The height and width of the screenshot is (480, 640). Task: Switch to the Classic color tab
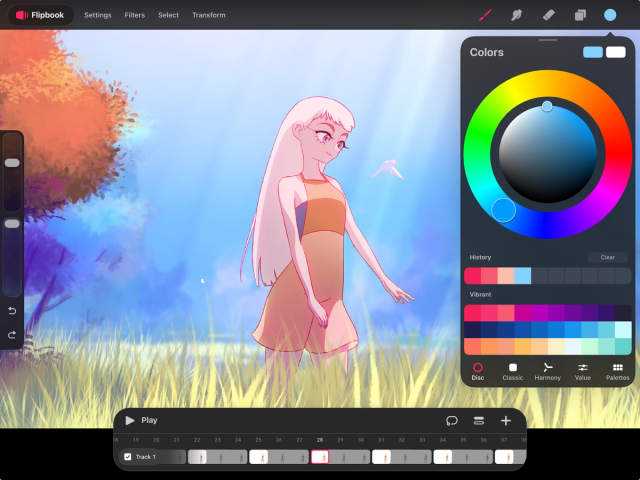point(513,371)
